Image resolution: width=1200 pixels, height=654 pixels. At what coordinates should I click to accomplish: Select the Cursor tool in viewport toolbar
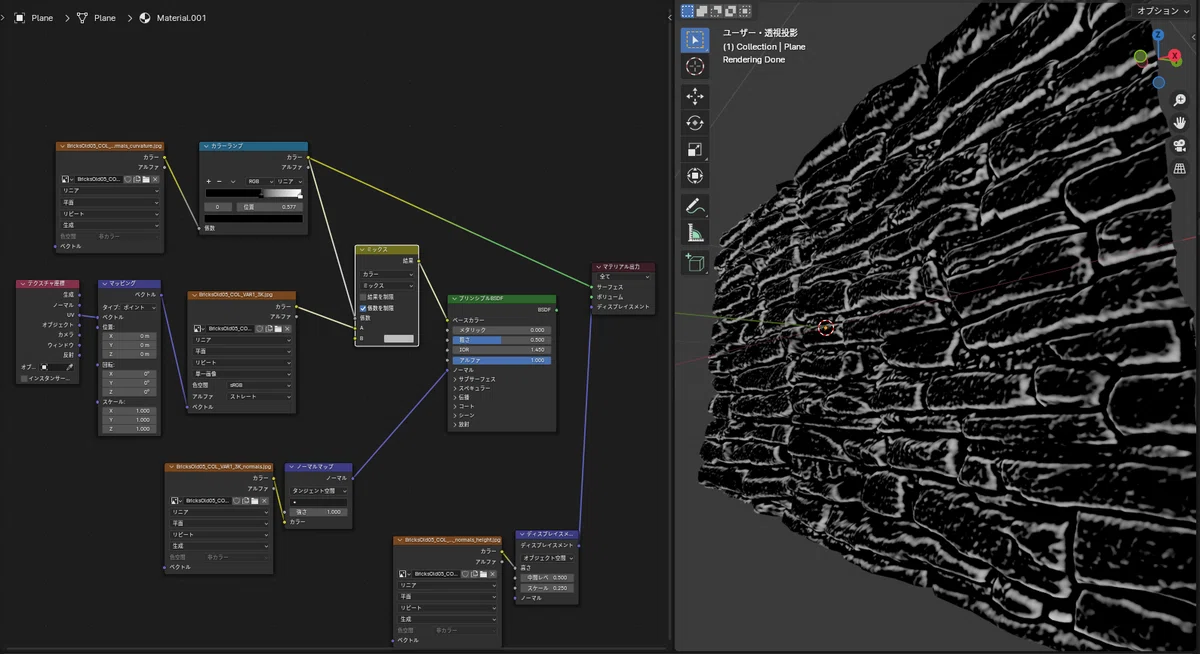695,67
